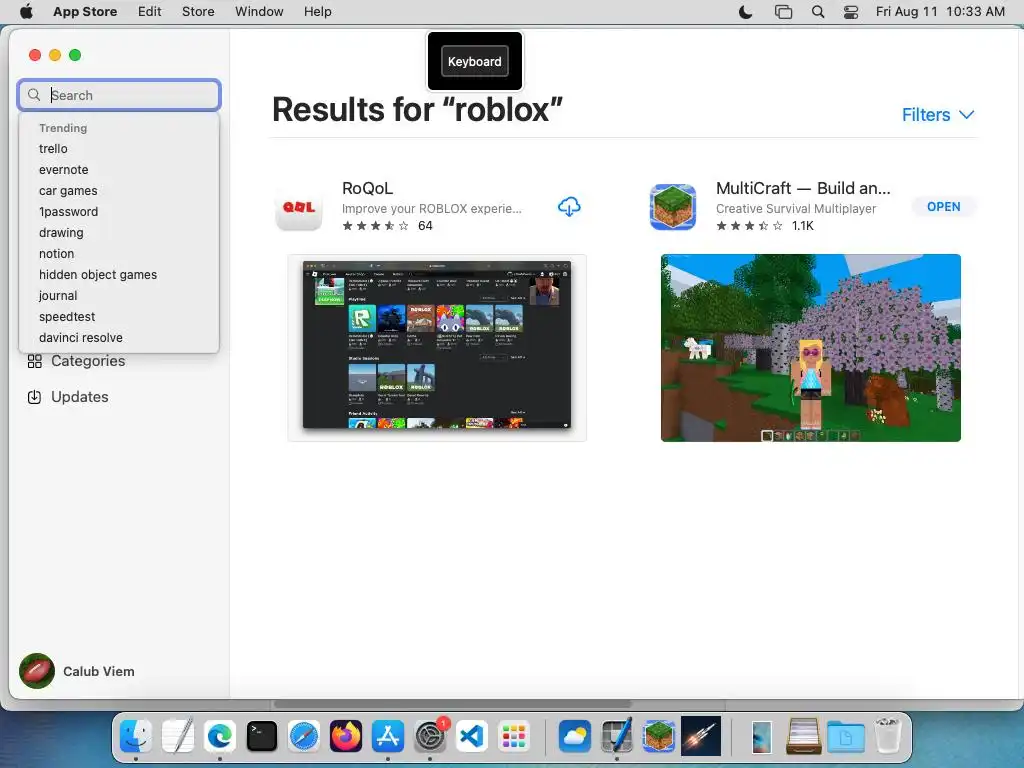Click the magnifier icon in search field
The width and height of the screenshot is (1024, 768).
tap(34, 95)
